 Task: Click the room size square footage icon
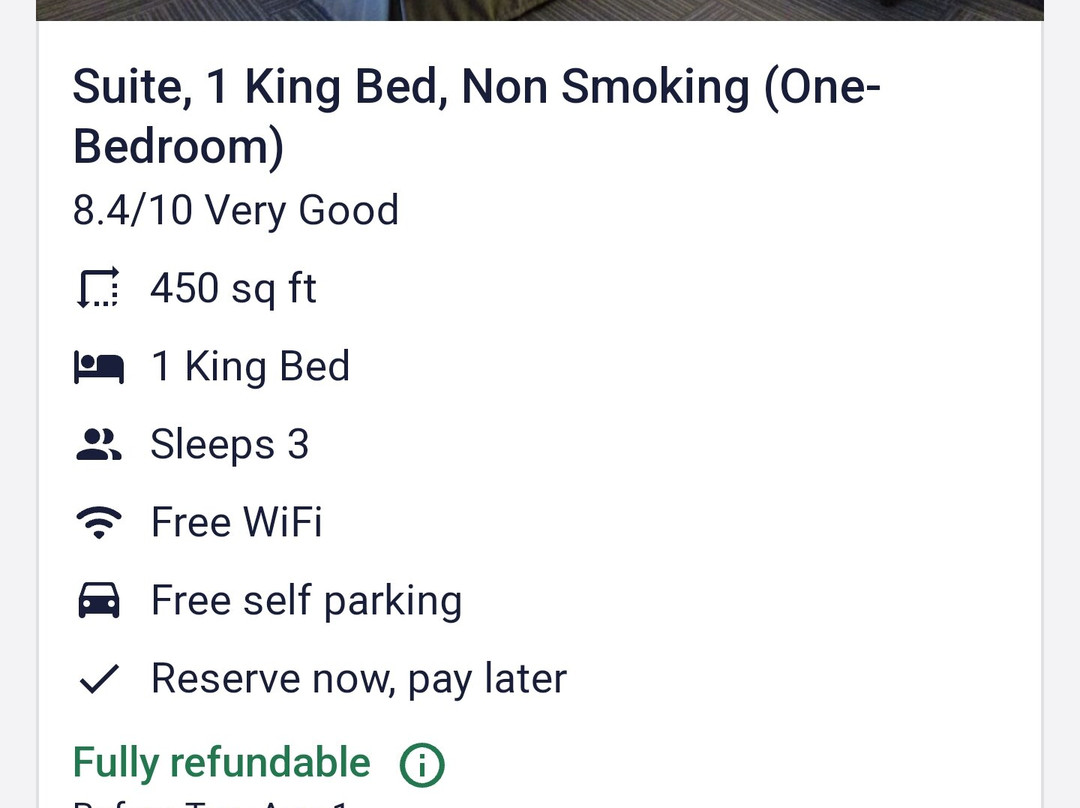click(x=98, y=287)
